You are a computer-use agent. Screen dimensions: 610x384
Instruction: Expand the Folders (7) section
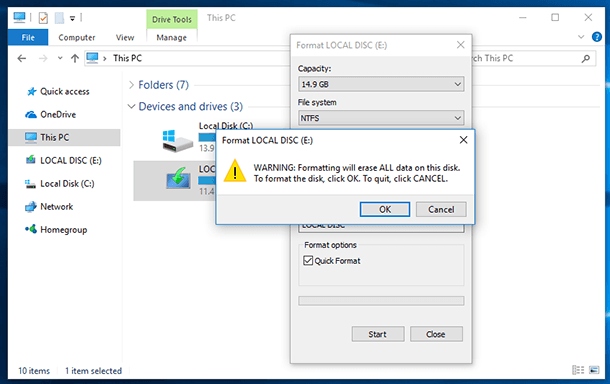tap(131, 85)
